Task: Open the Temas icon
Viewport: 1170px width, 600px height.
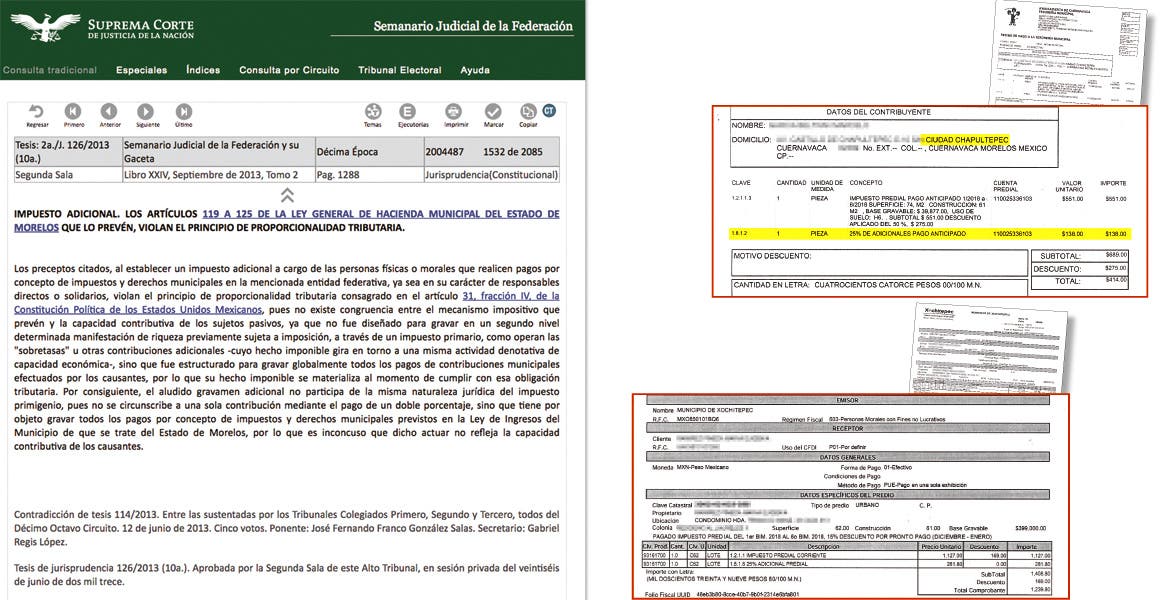Action: (x=372, y=111)
